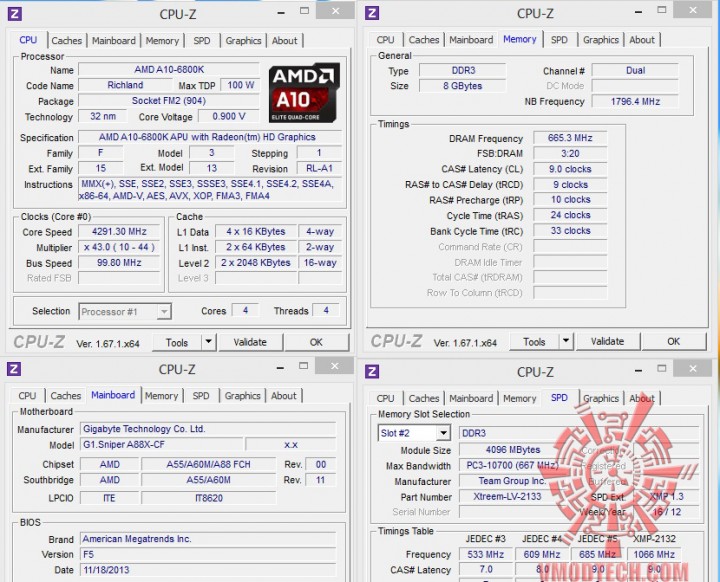The width and height of the screenshot is (720, 582).
Task: Switch to Caches tab in CPU window
Action: tap(67, 40)
